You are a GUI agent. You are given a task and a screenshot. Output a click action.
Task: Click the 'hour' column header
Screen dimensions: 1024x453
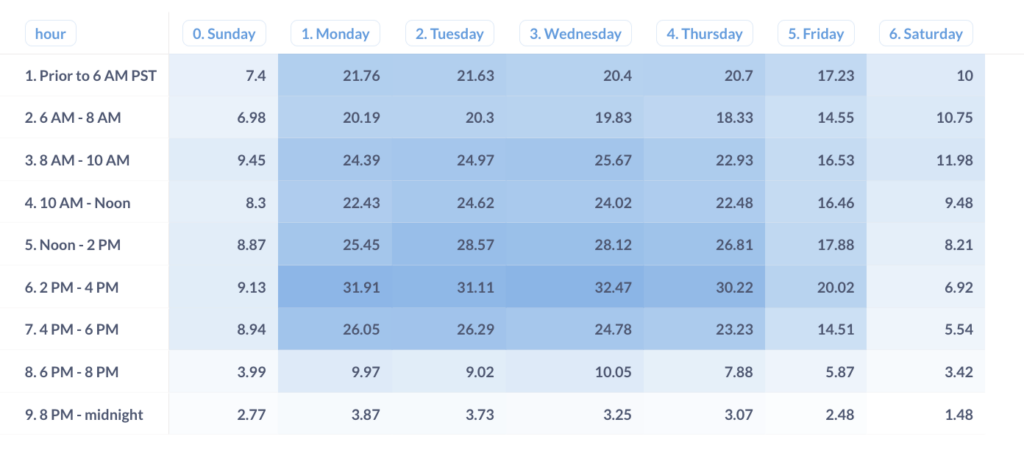coord(50,33)
